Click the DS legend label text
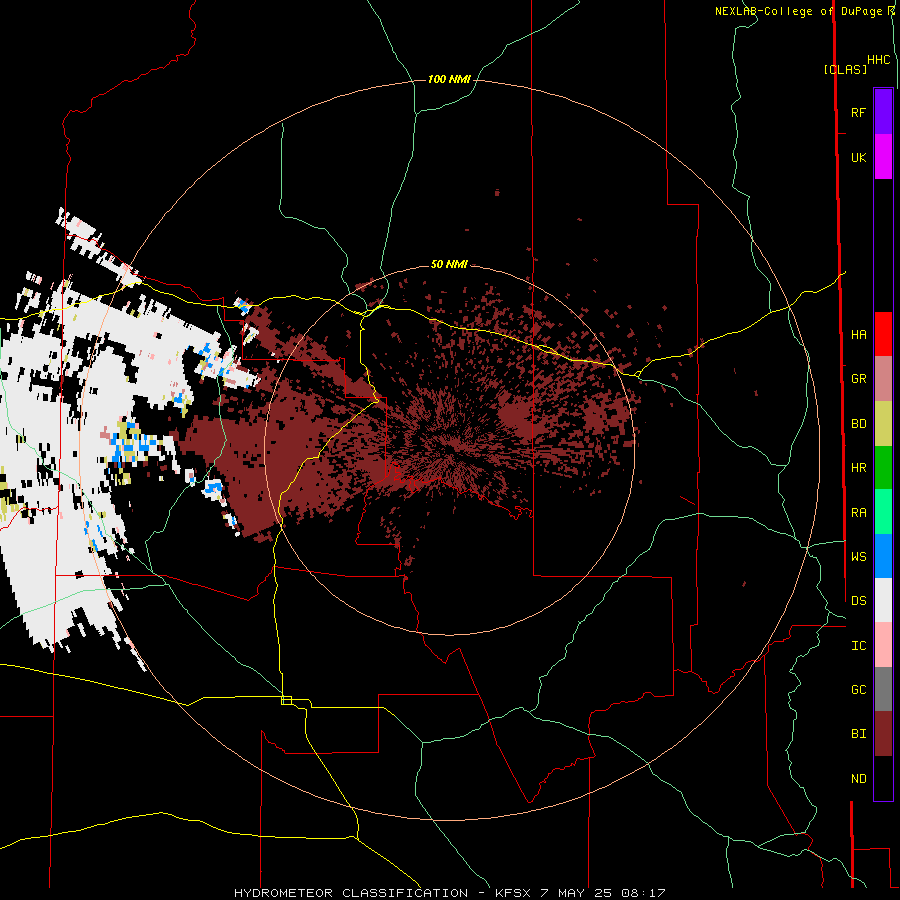The width and height of the screenshot is (900, 900). tap(858, 600)
